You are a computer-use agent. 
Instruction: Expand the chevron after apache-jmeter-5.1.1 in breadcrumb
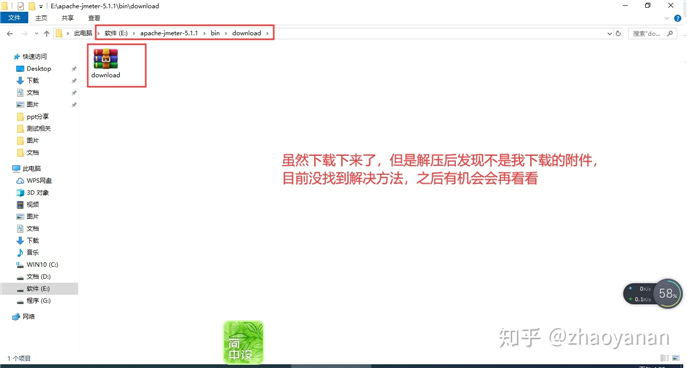(x=204, y=33)
